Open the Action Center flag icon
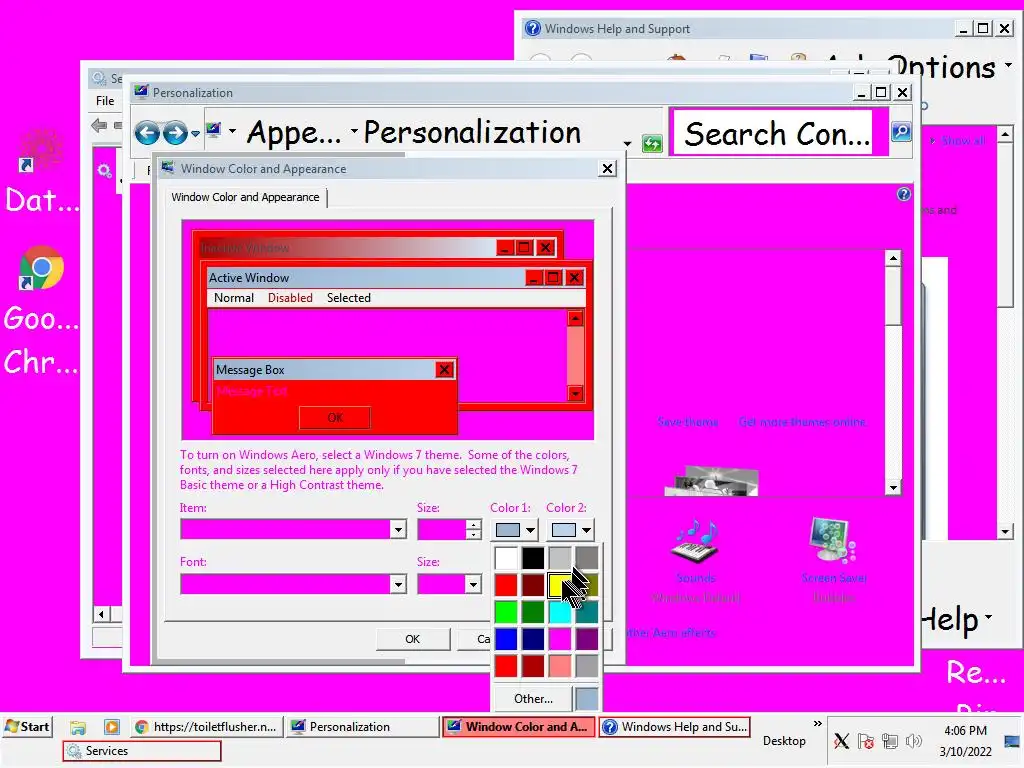Viewport: 1024px width, 768px height. coord(866,741)
